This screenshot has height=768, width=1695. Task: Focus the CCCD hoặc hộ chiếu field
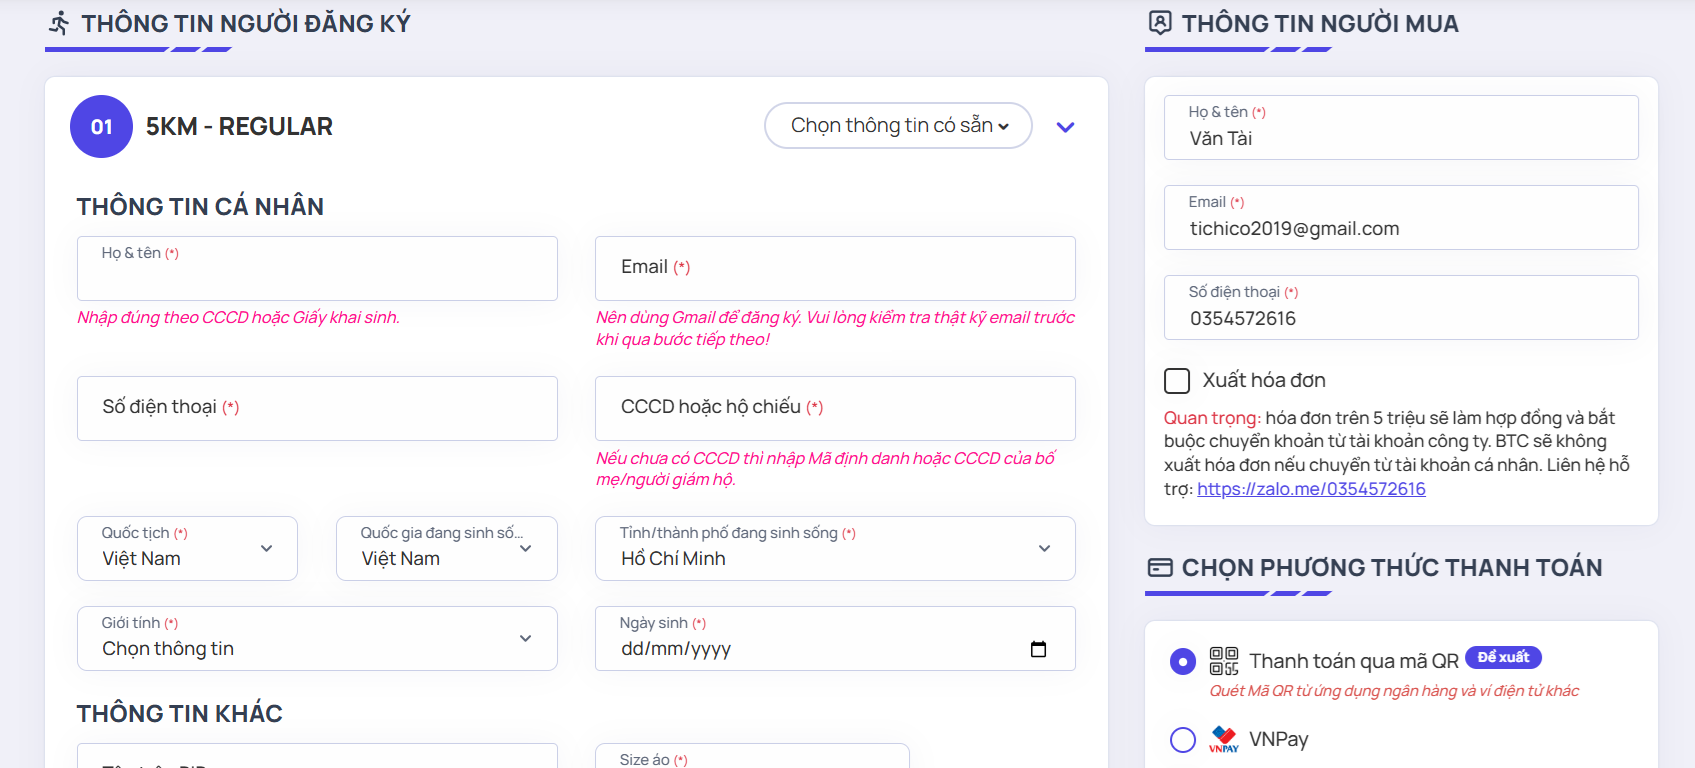click(x=835, y=408)
